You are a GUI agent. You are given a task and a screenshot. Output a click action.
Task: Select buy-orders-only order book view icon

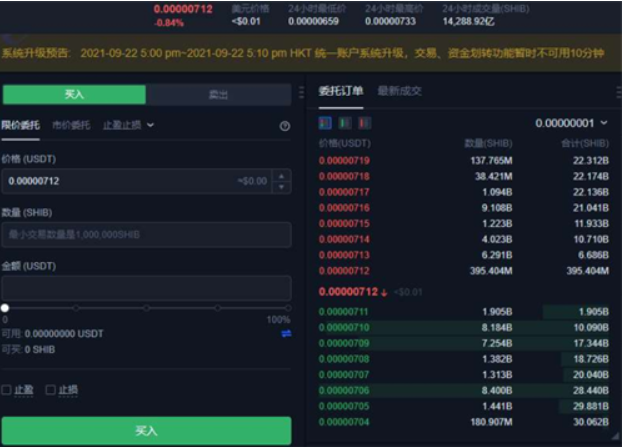345,123
